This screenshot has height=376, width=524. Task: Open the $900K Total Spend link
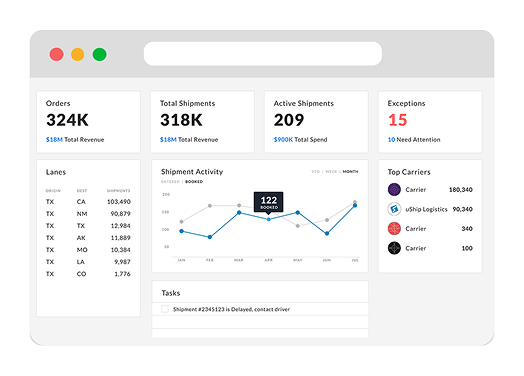(x=283, y=140)
